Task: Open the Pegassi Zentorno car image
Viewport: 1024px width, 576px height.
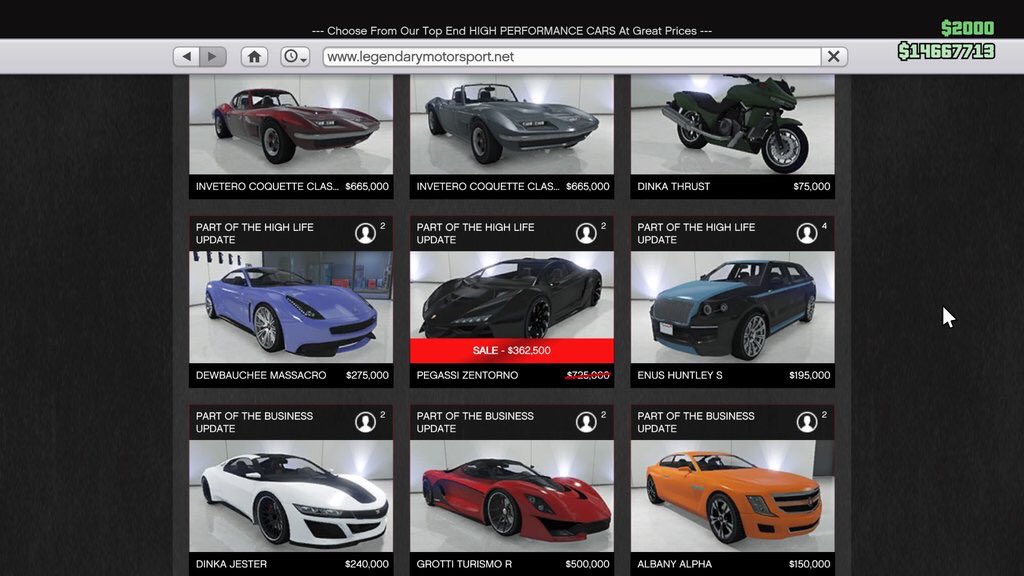Action: pyautogui.click(x=512, y=295)
